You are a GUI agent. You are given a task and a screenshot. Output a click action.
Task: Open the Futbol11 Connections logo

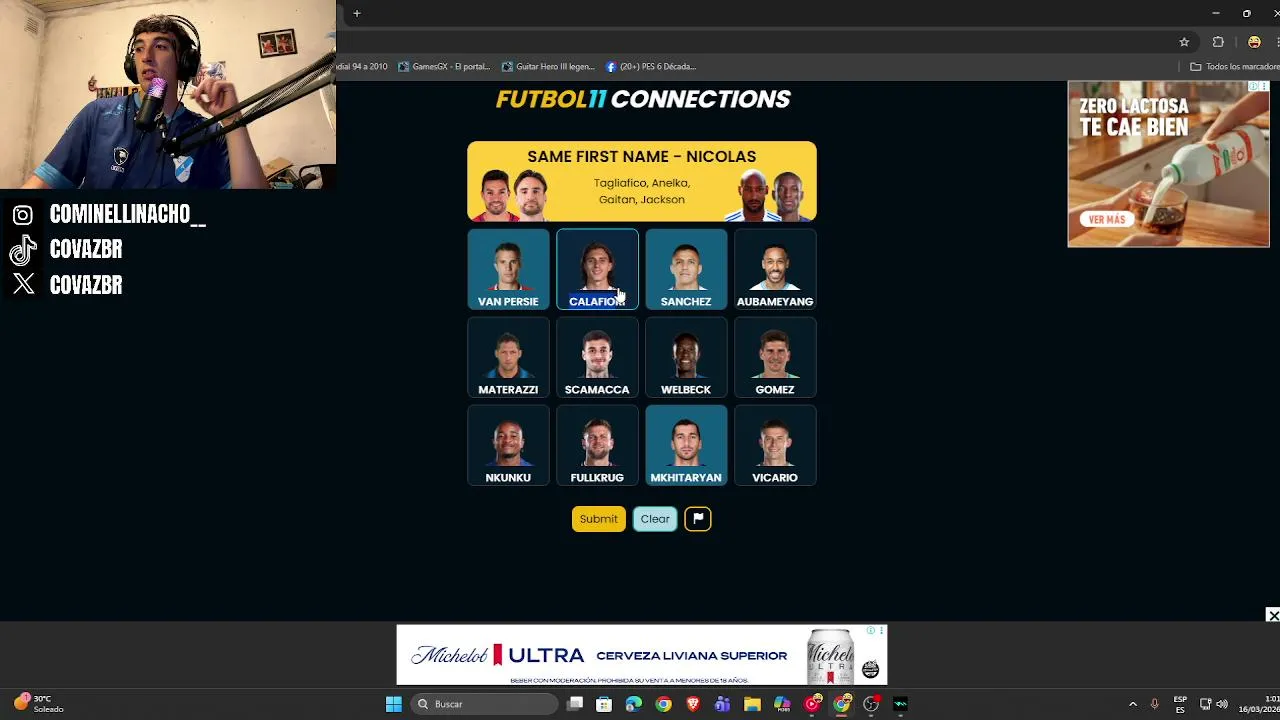coord(643,99)
